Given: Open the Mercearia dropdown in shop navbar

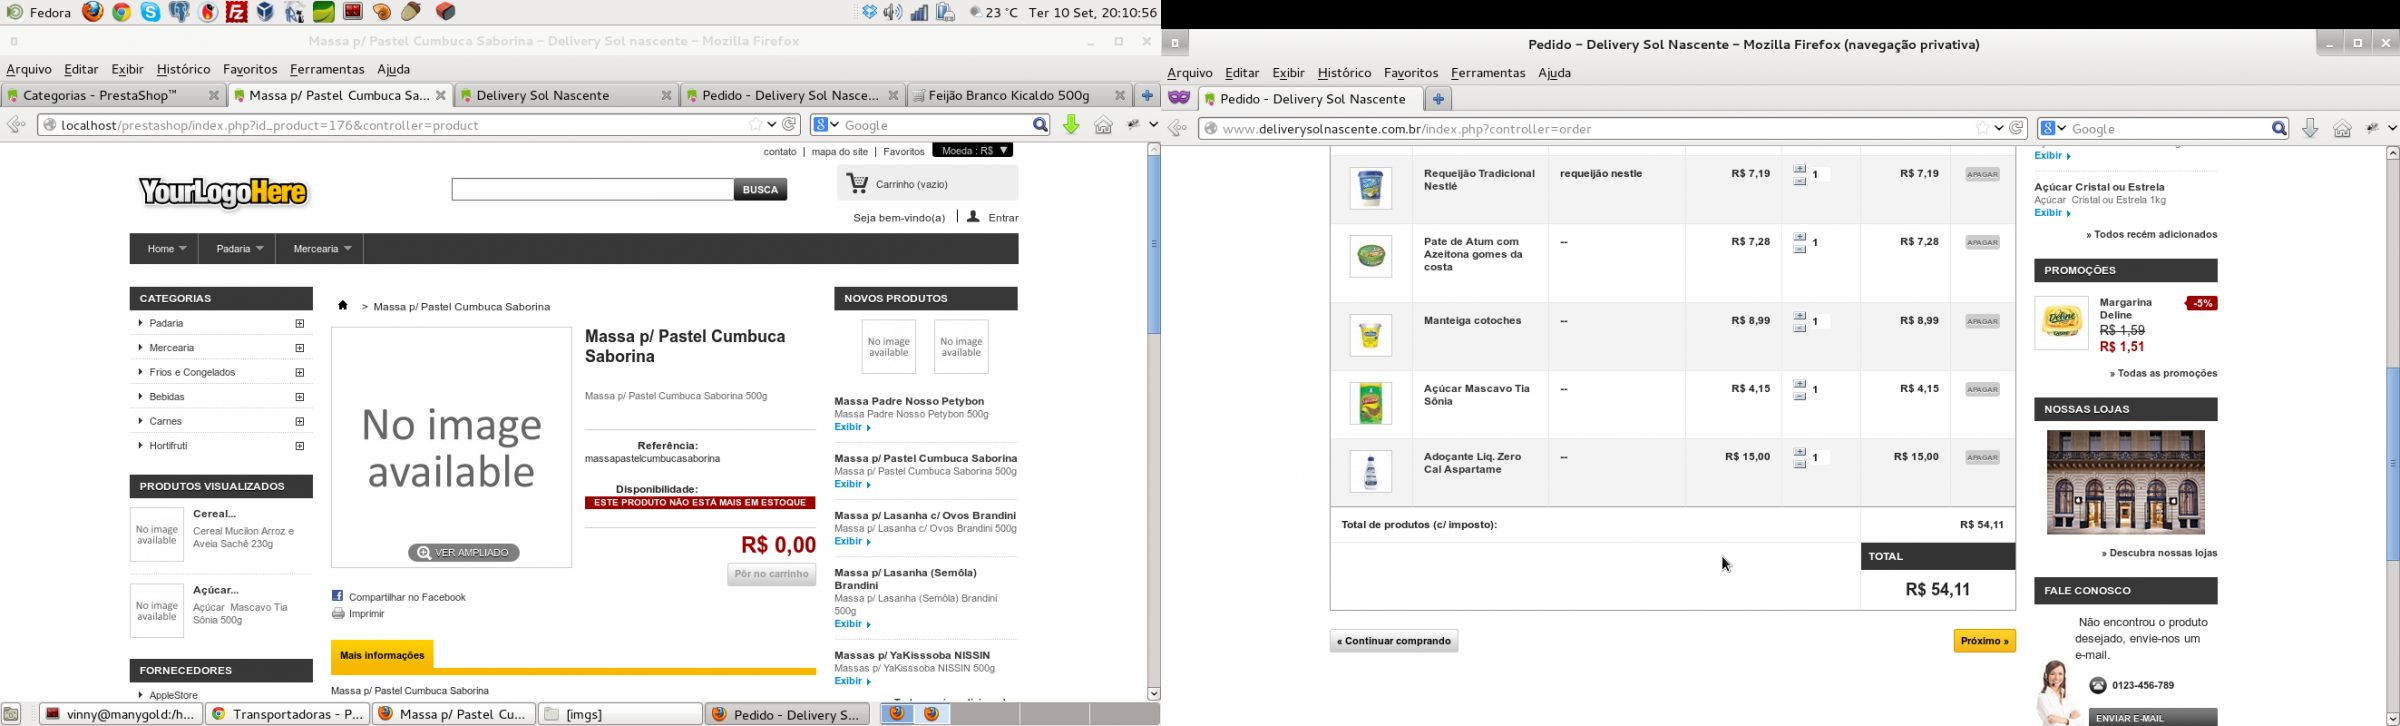Looking at the screenshot, I should click(x=320, y=249).
